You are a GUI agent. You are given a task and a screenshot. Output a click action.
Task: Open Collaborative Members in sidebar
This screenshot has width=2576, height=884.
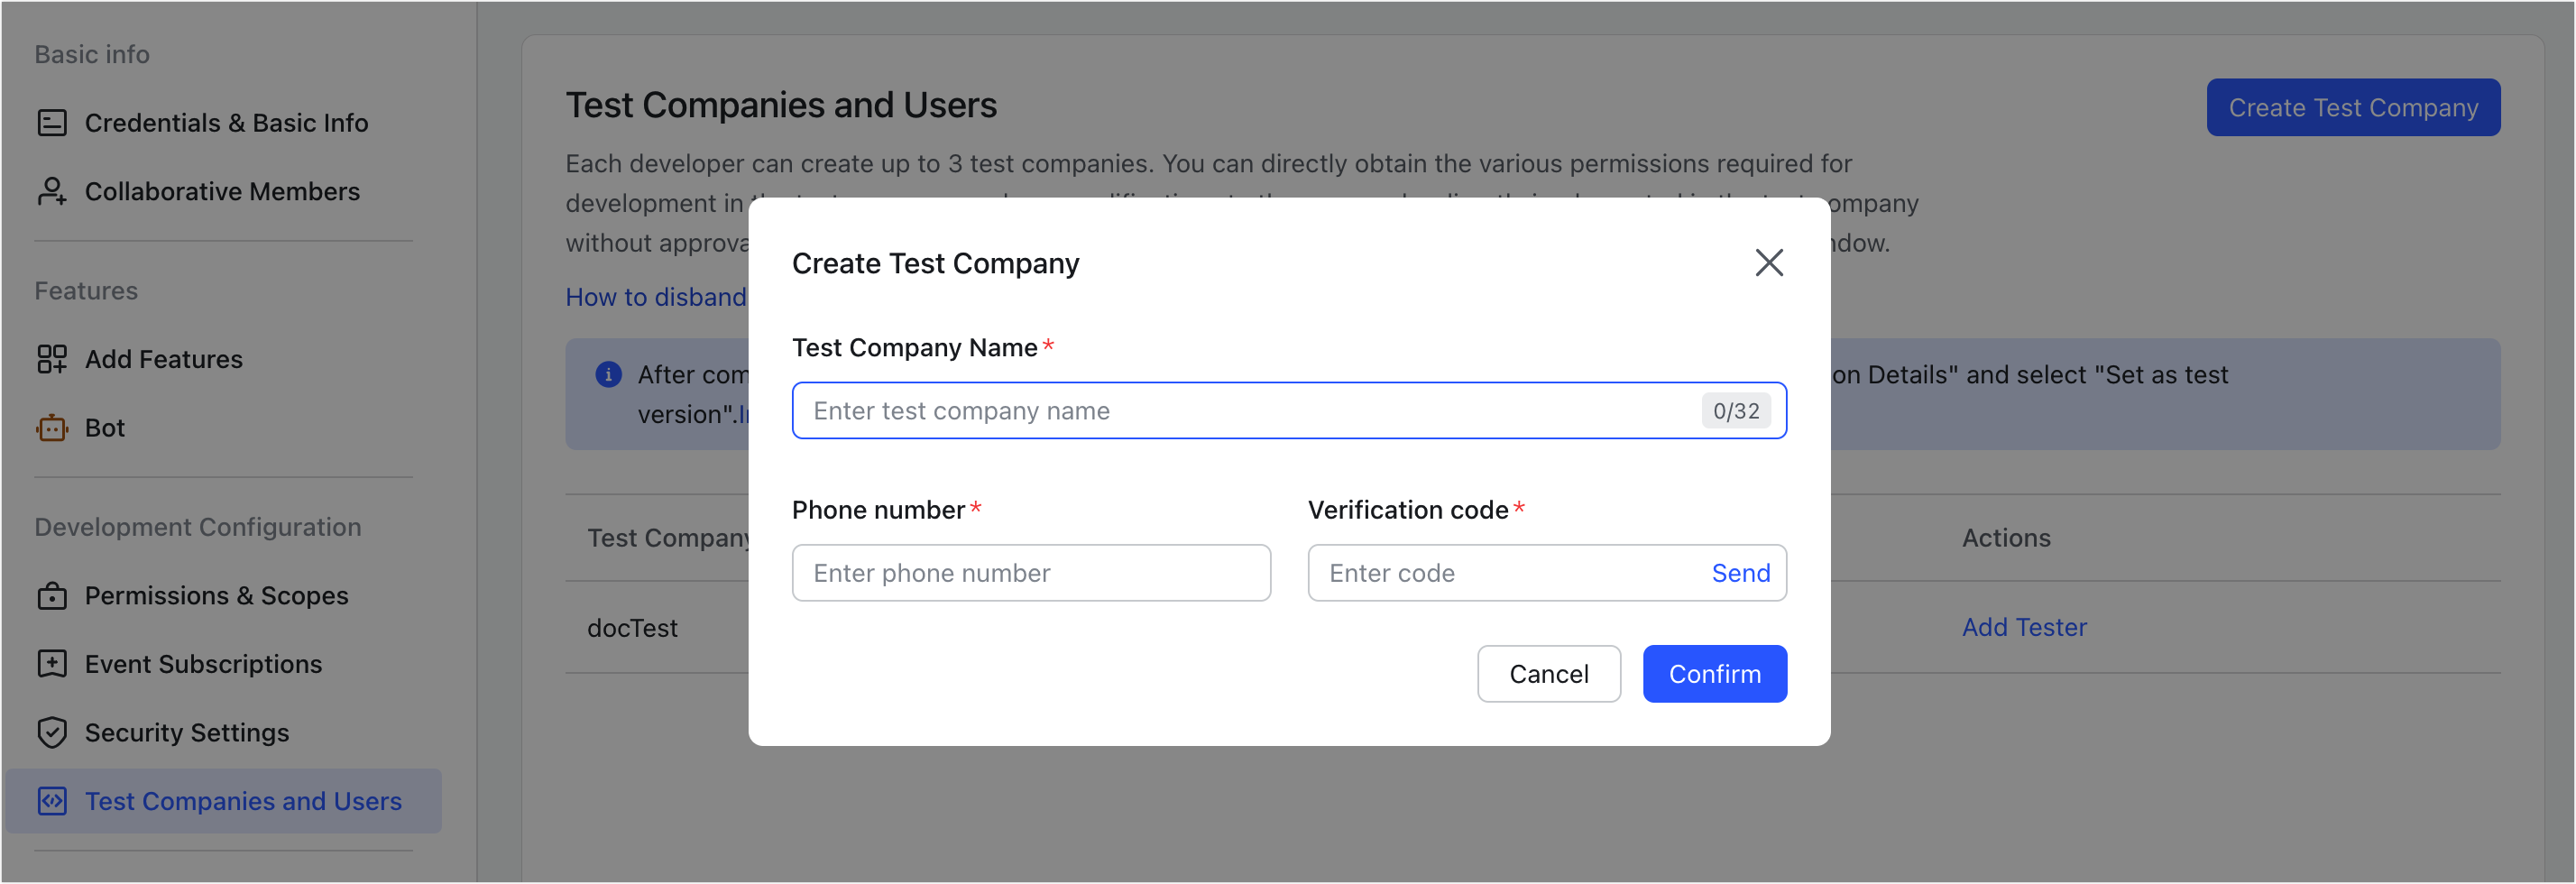tap(222, 191)
